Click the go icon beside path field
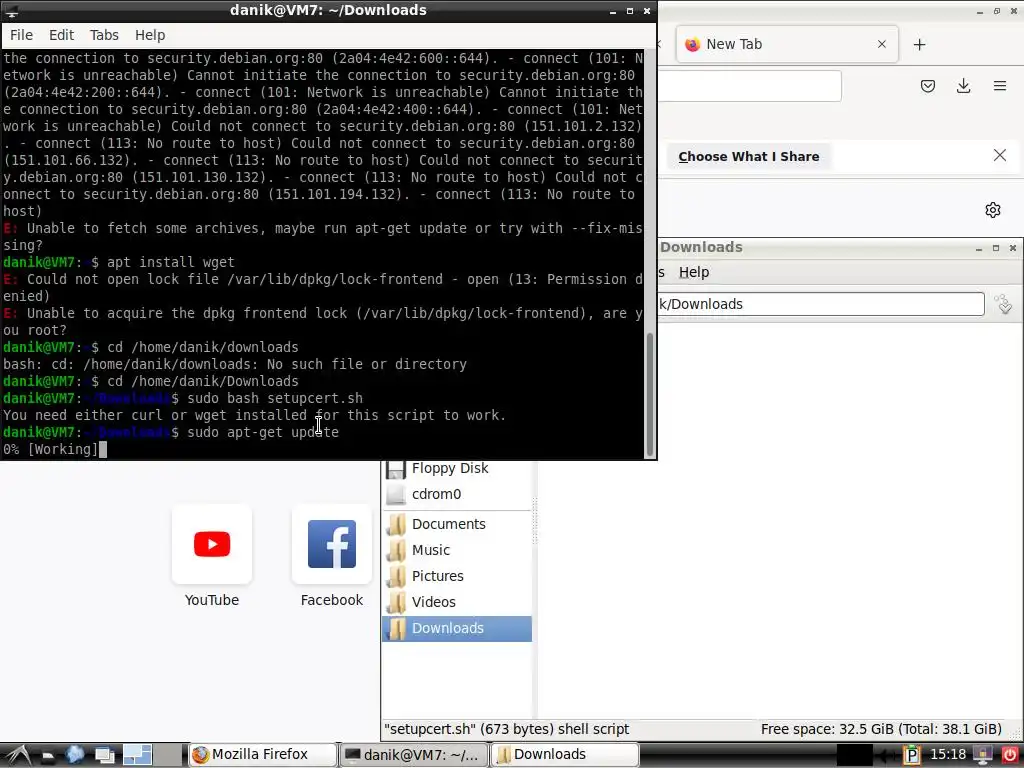Image resolution: width=1024 pixels, height=768 pixels. click(1003, 304)
